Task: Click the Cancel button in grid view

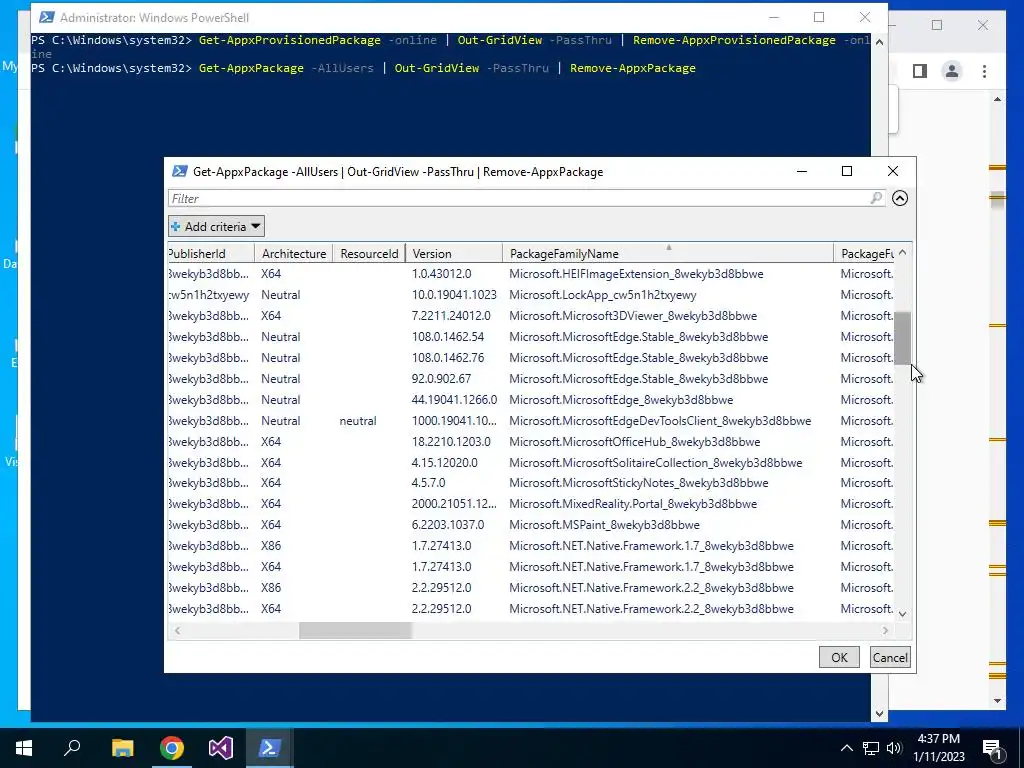Action: [890, 658]
